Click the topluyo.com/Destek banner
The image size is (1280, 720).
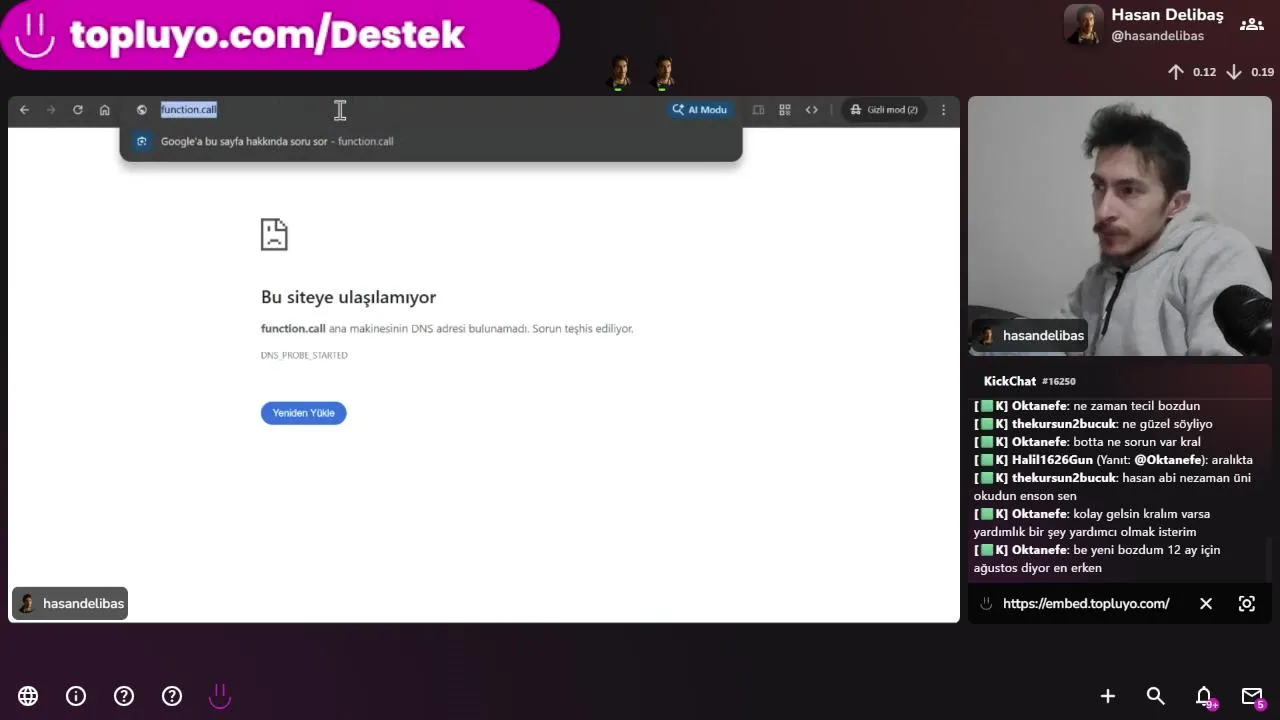point(280,35)
